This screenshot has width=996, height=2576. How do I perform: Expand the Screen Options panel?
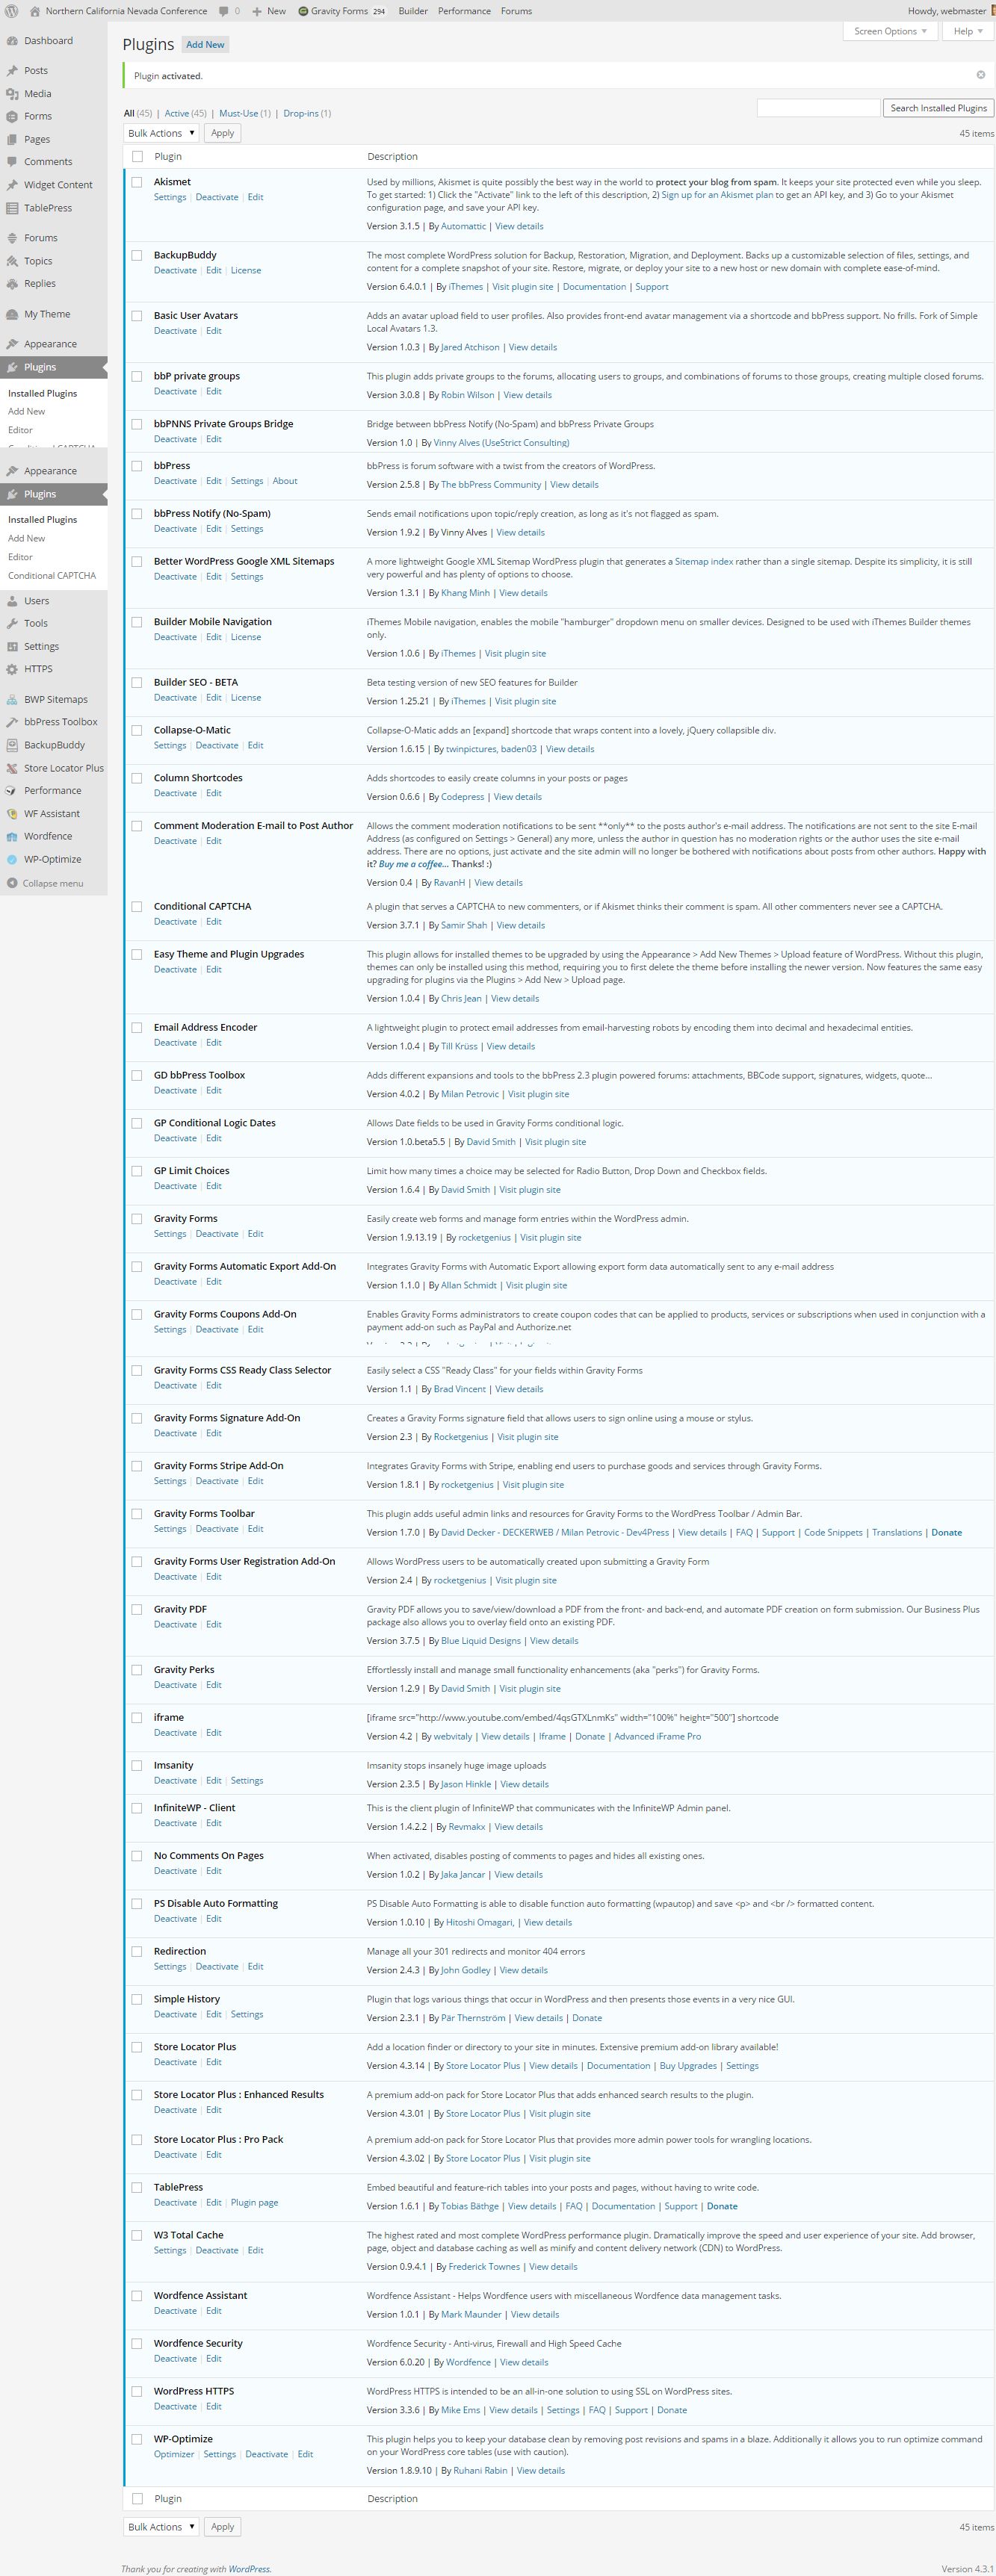[x=890, y=31]
